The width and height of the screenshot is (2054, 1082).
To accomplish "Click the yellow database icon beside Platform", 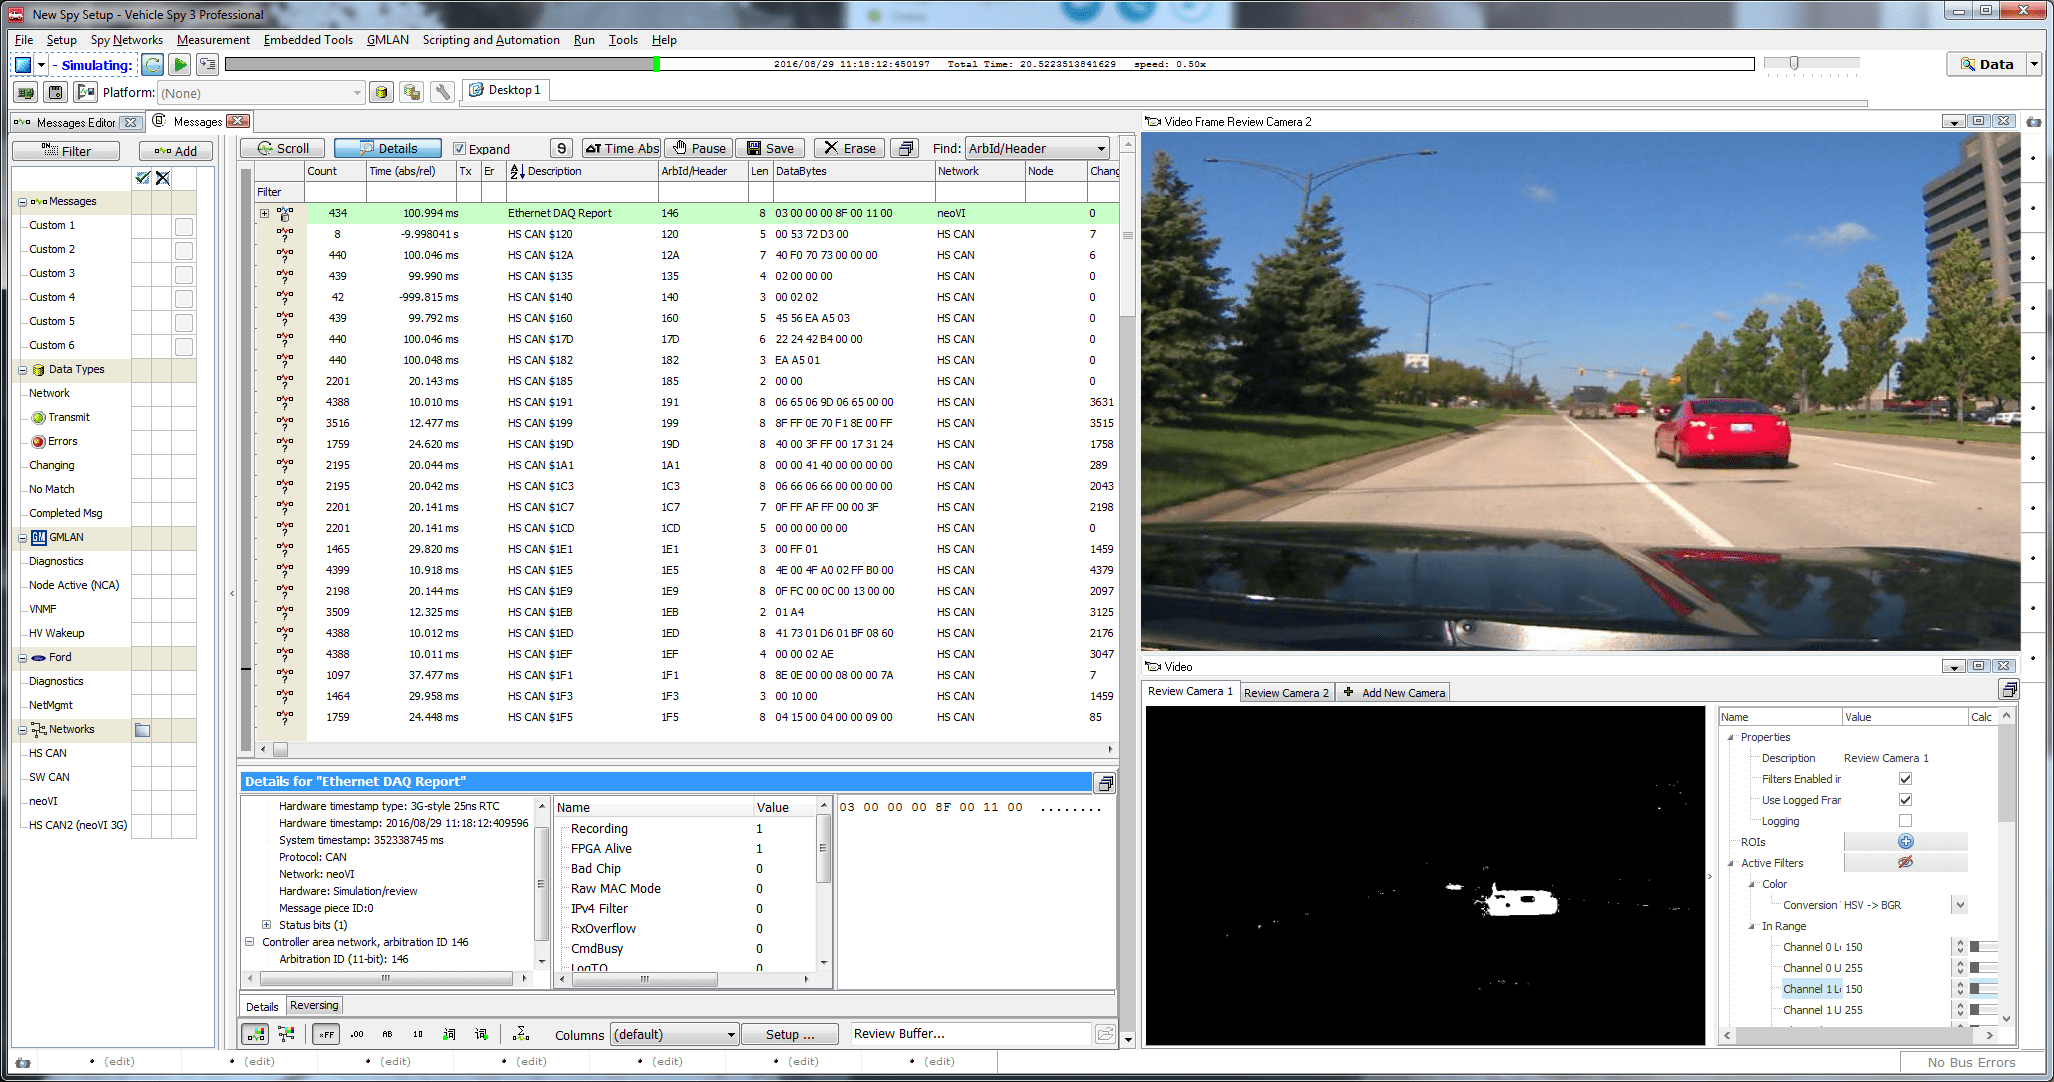I will pos(381,93).
